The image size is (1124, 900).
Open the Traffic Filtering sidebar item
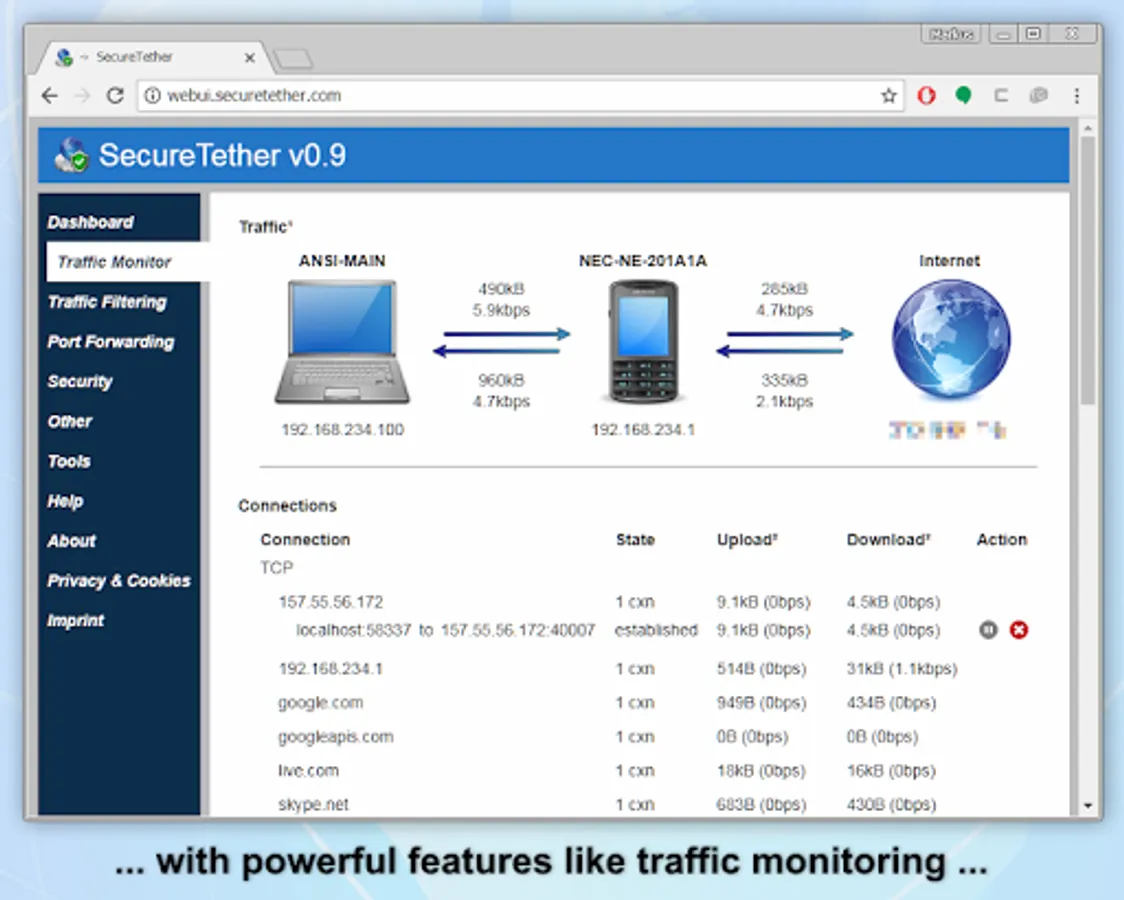click(107, 302)
